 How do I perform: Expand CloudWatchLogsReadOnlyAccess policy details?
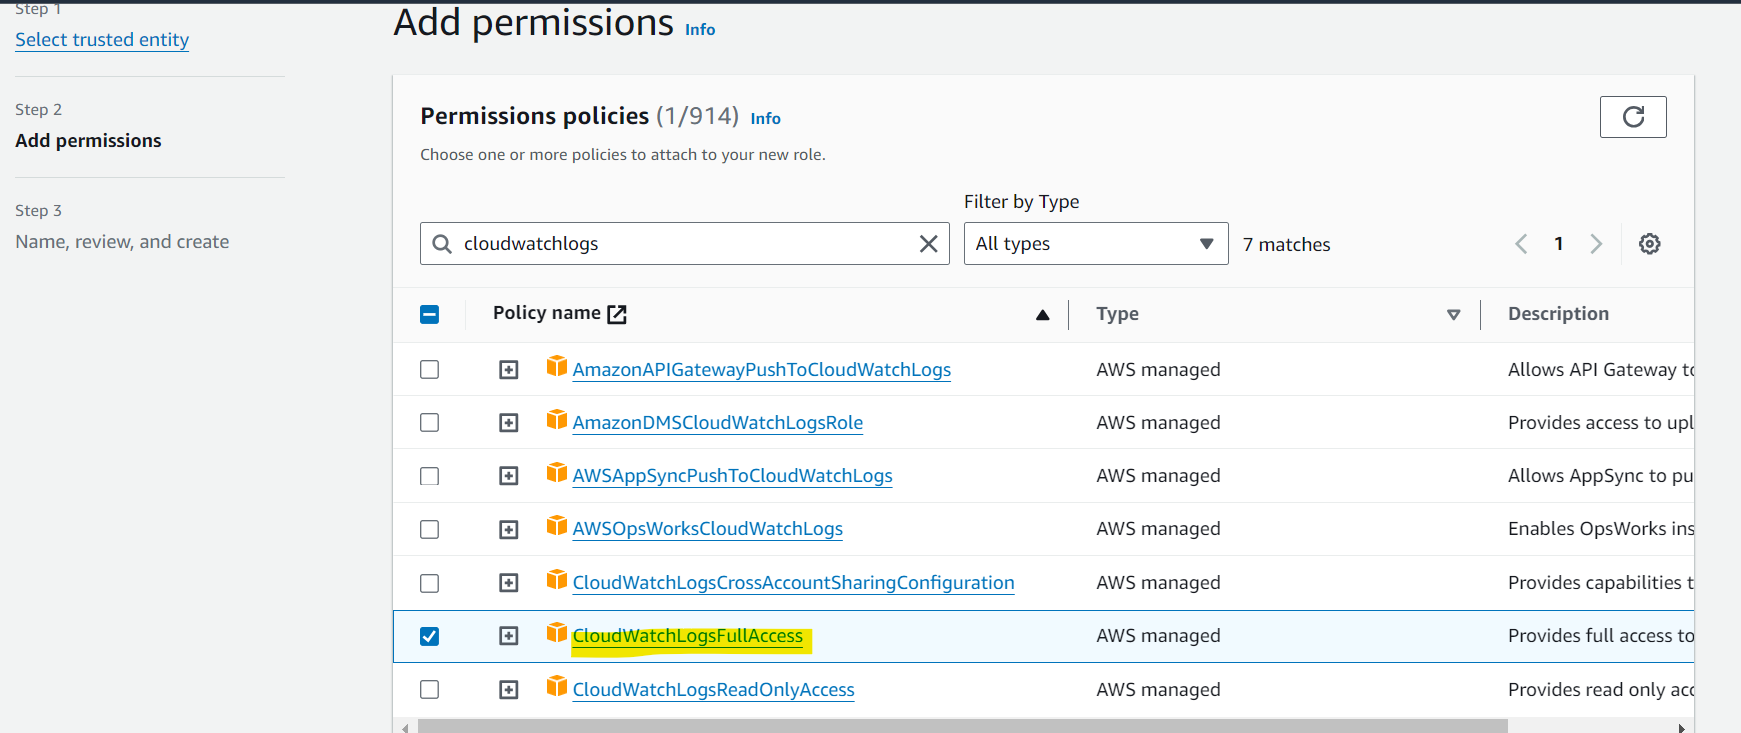509,690
